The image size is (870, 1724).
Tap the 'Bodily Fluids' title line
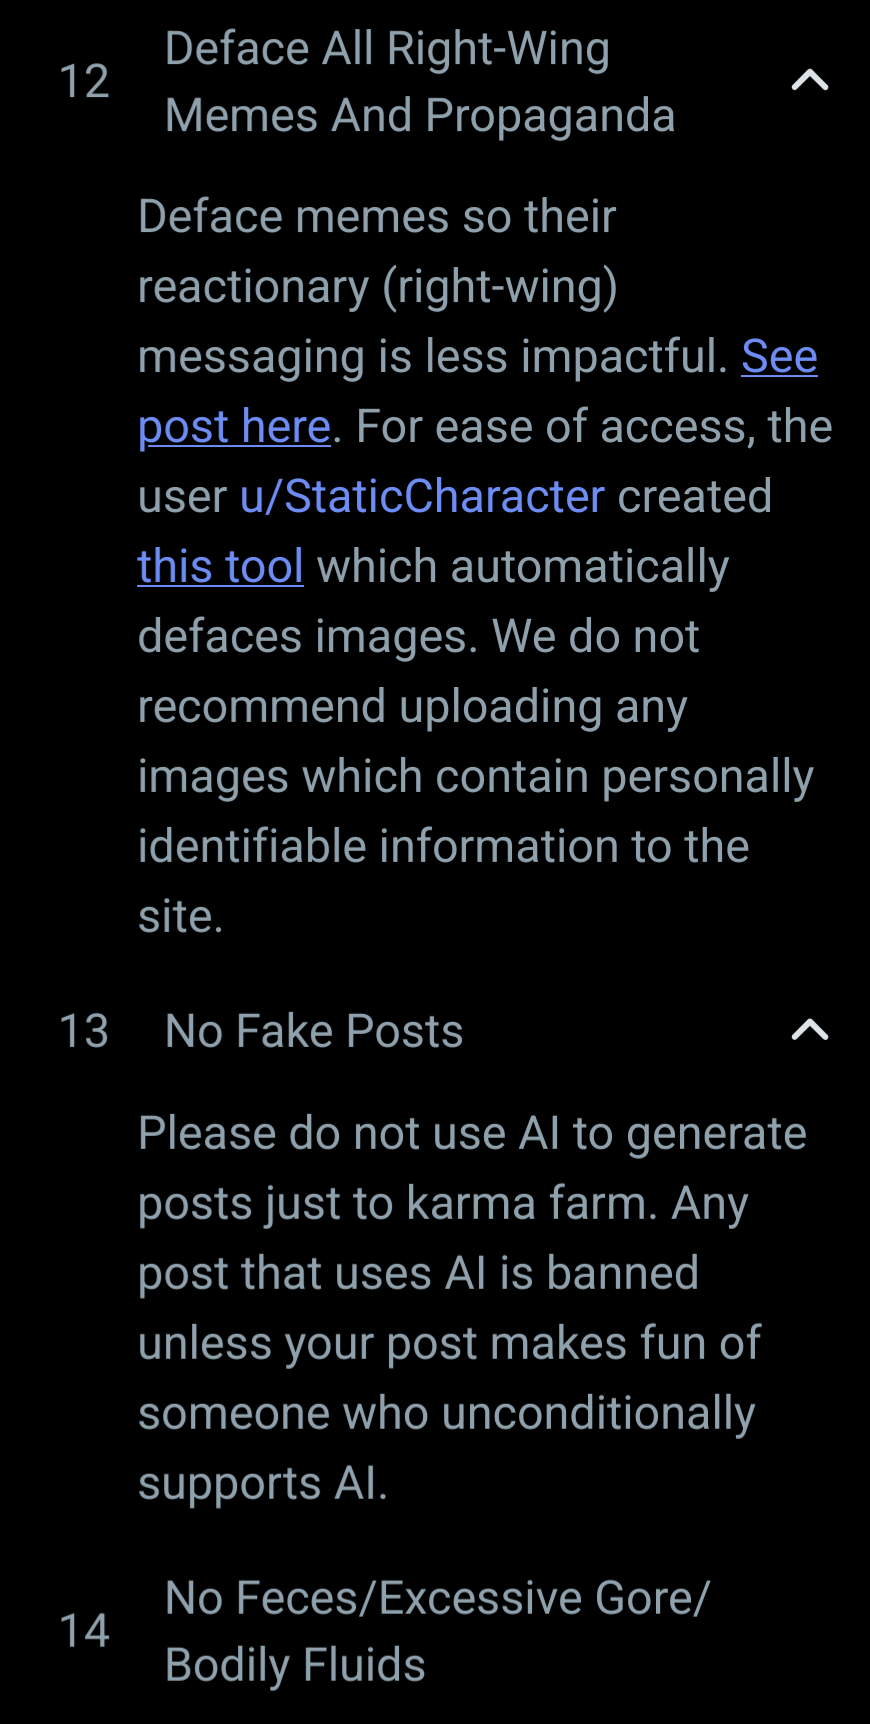pyautogui.click(x=295, y=1665)
